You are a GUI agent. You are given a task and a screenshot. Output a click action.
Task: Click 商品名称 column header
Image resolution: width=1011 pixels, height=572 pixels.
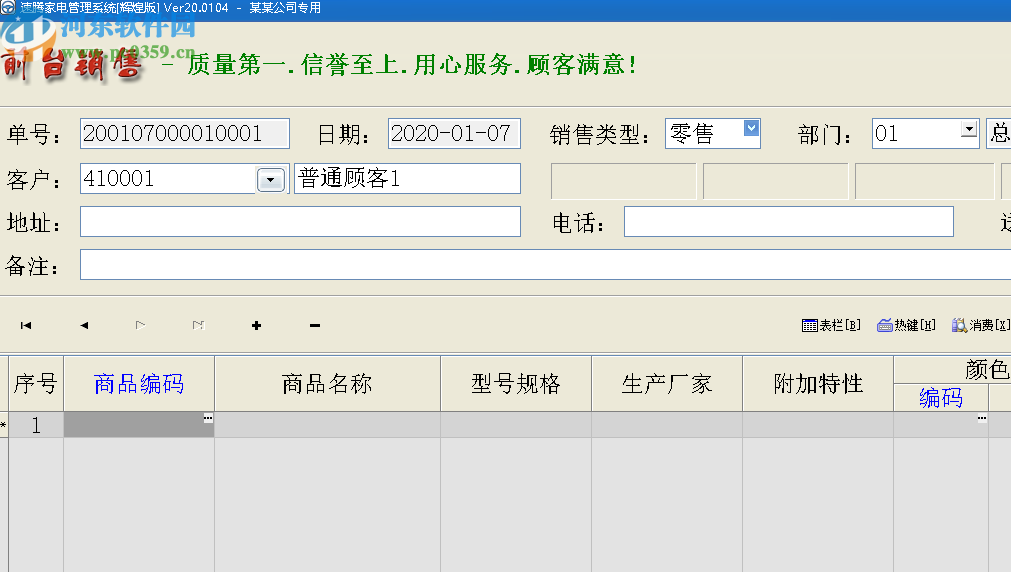[x=327, y=384]
